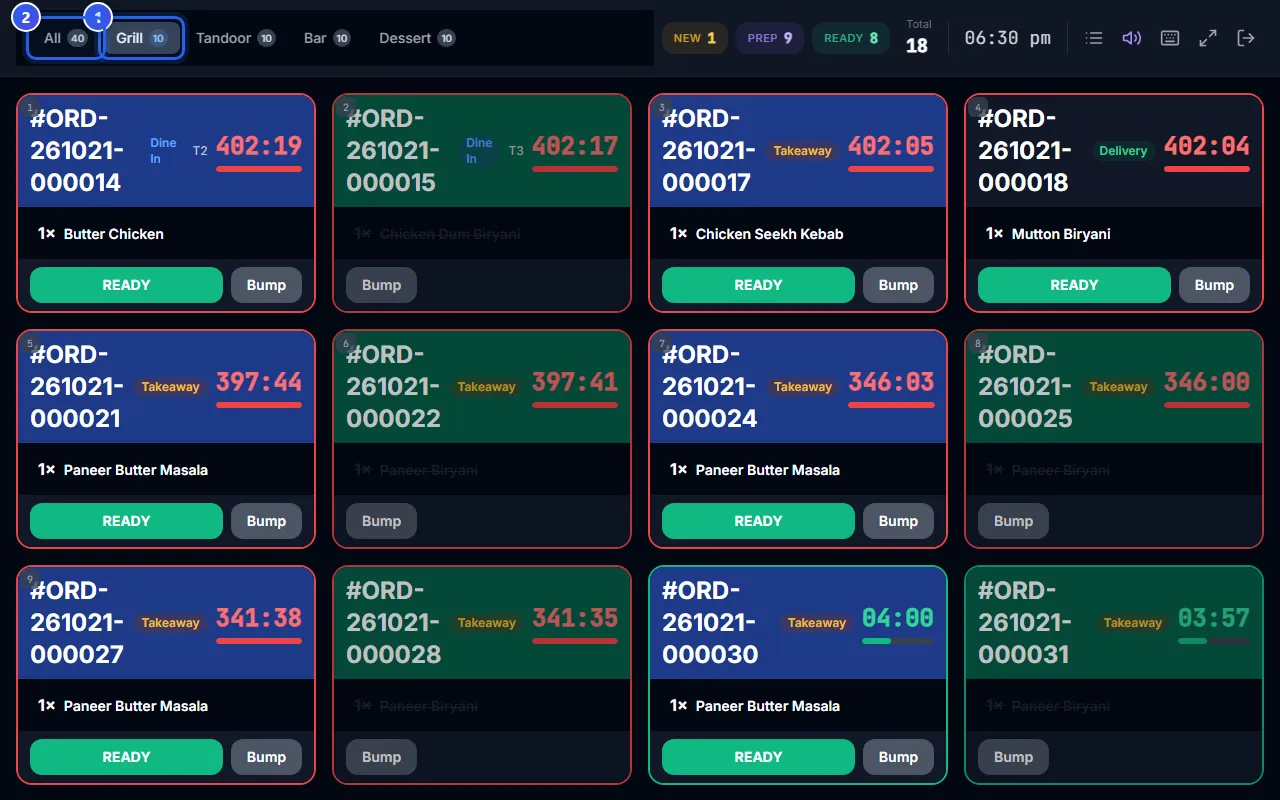This screenshot has width=1280, height=800.
Task: Click the Butter Chicken item line
Action: tap(166, 233)
